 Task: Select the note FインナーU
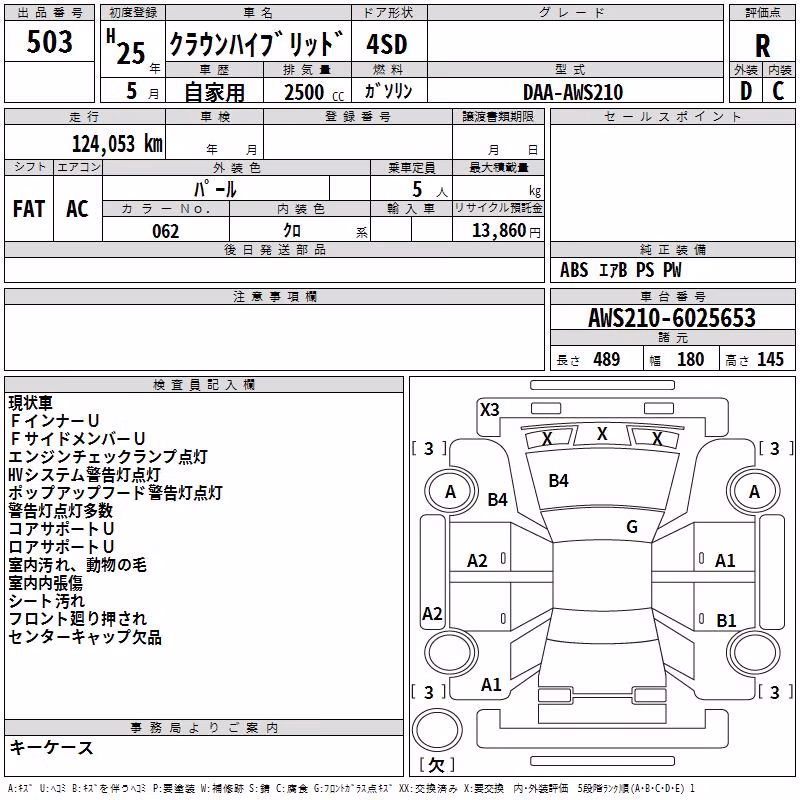54,421
